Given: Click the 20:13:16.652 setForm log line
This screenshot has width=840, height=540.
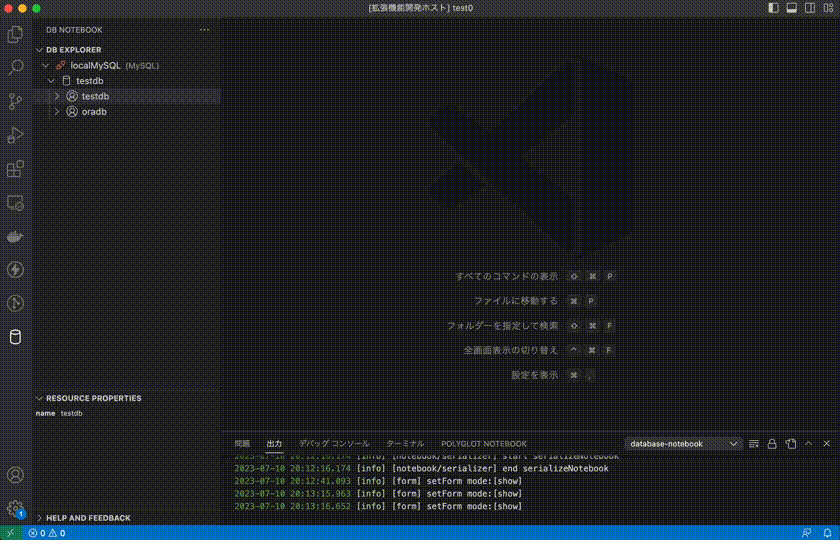Looking at the screenshot, I should (x=378, y=506).
